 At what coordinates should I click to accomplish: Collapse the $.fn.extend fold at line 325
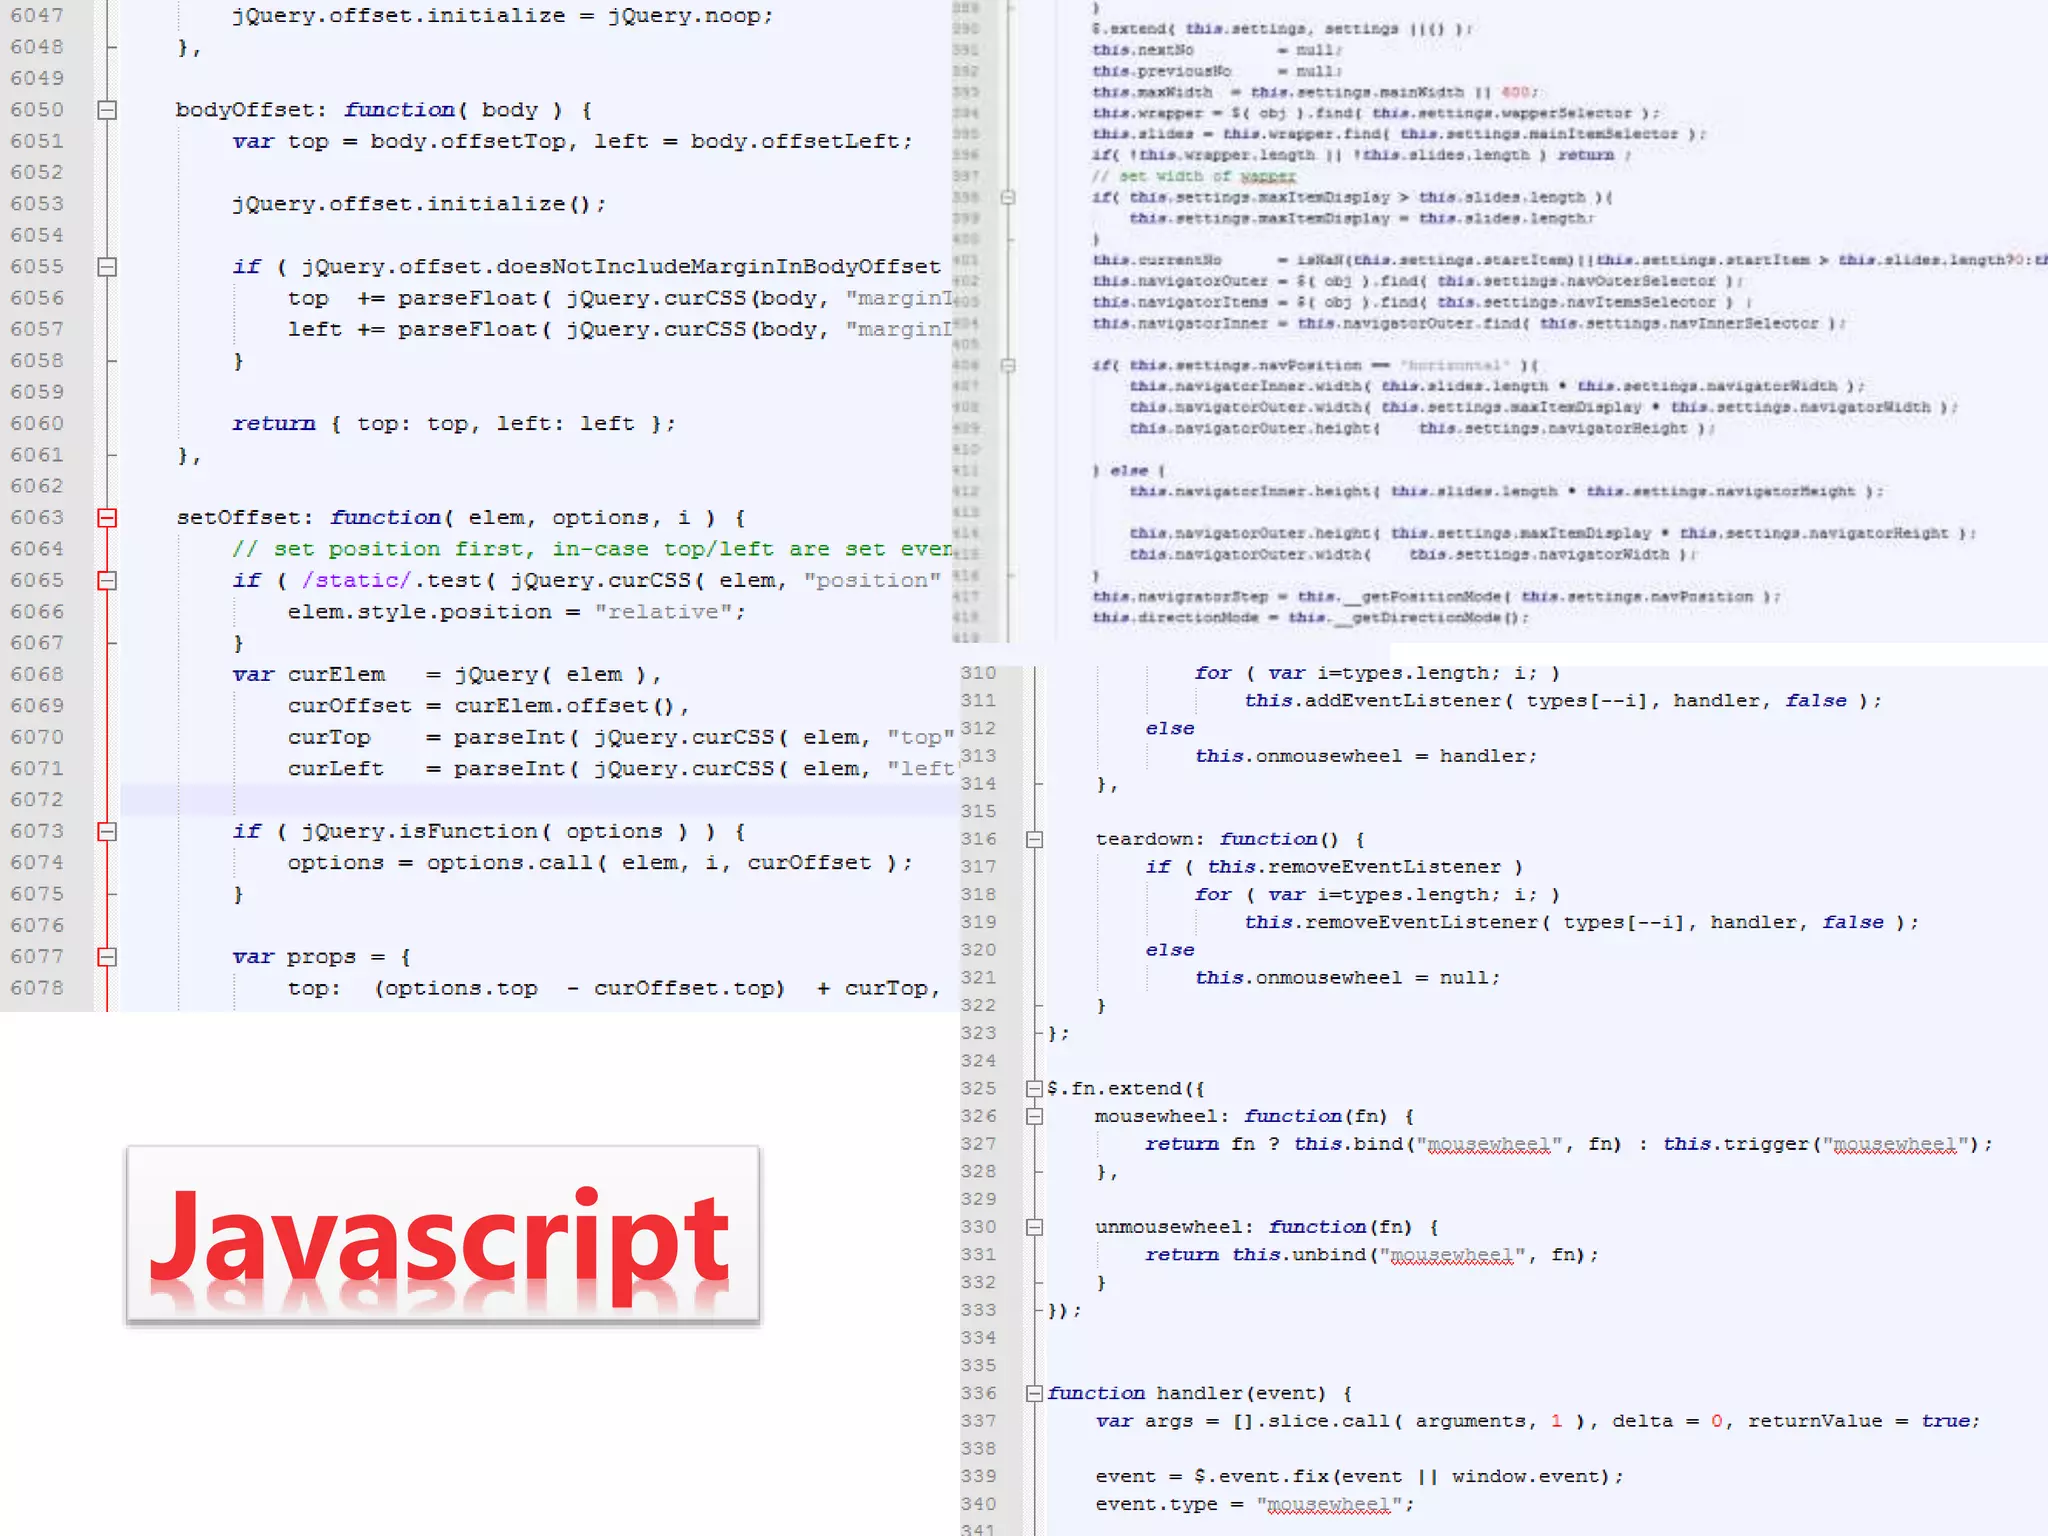[x=1035, y=1089]
